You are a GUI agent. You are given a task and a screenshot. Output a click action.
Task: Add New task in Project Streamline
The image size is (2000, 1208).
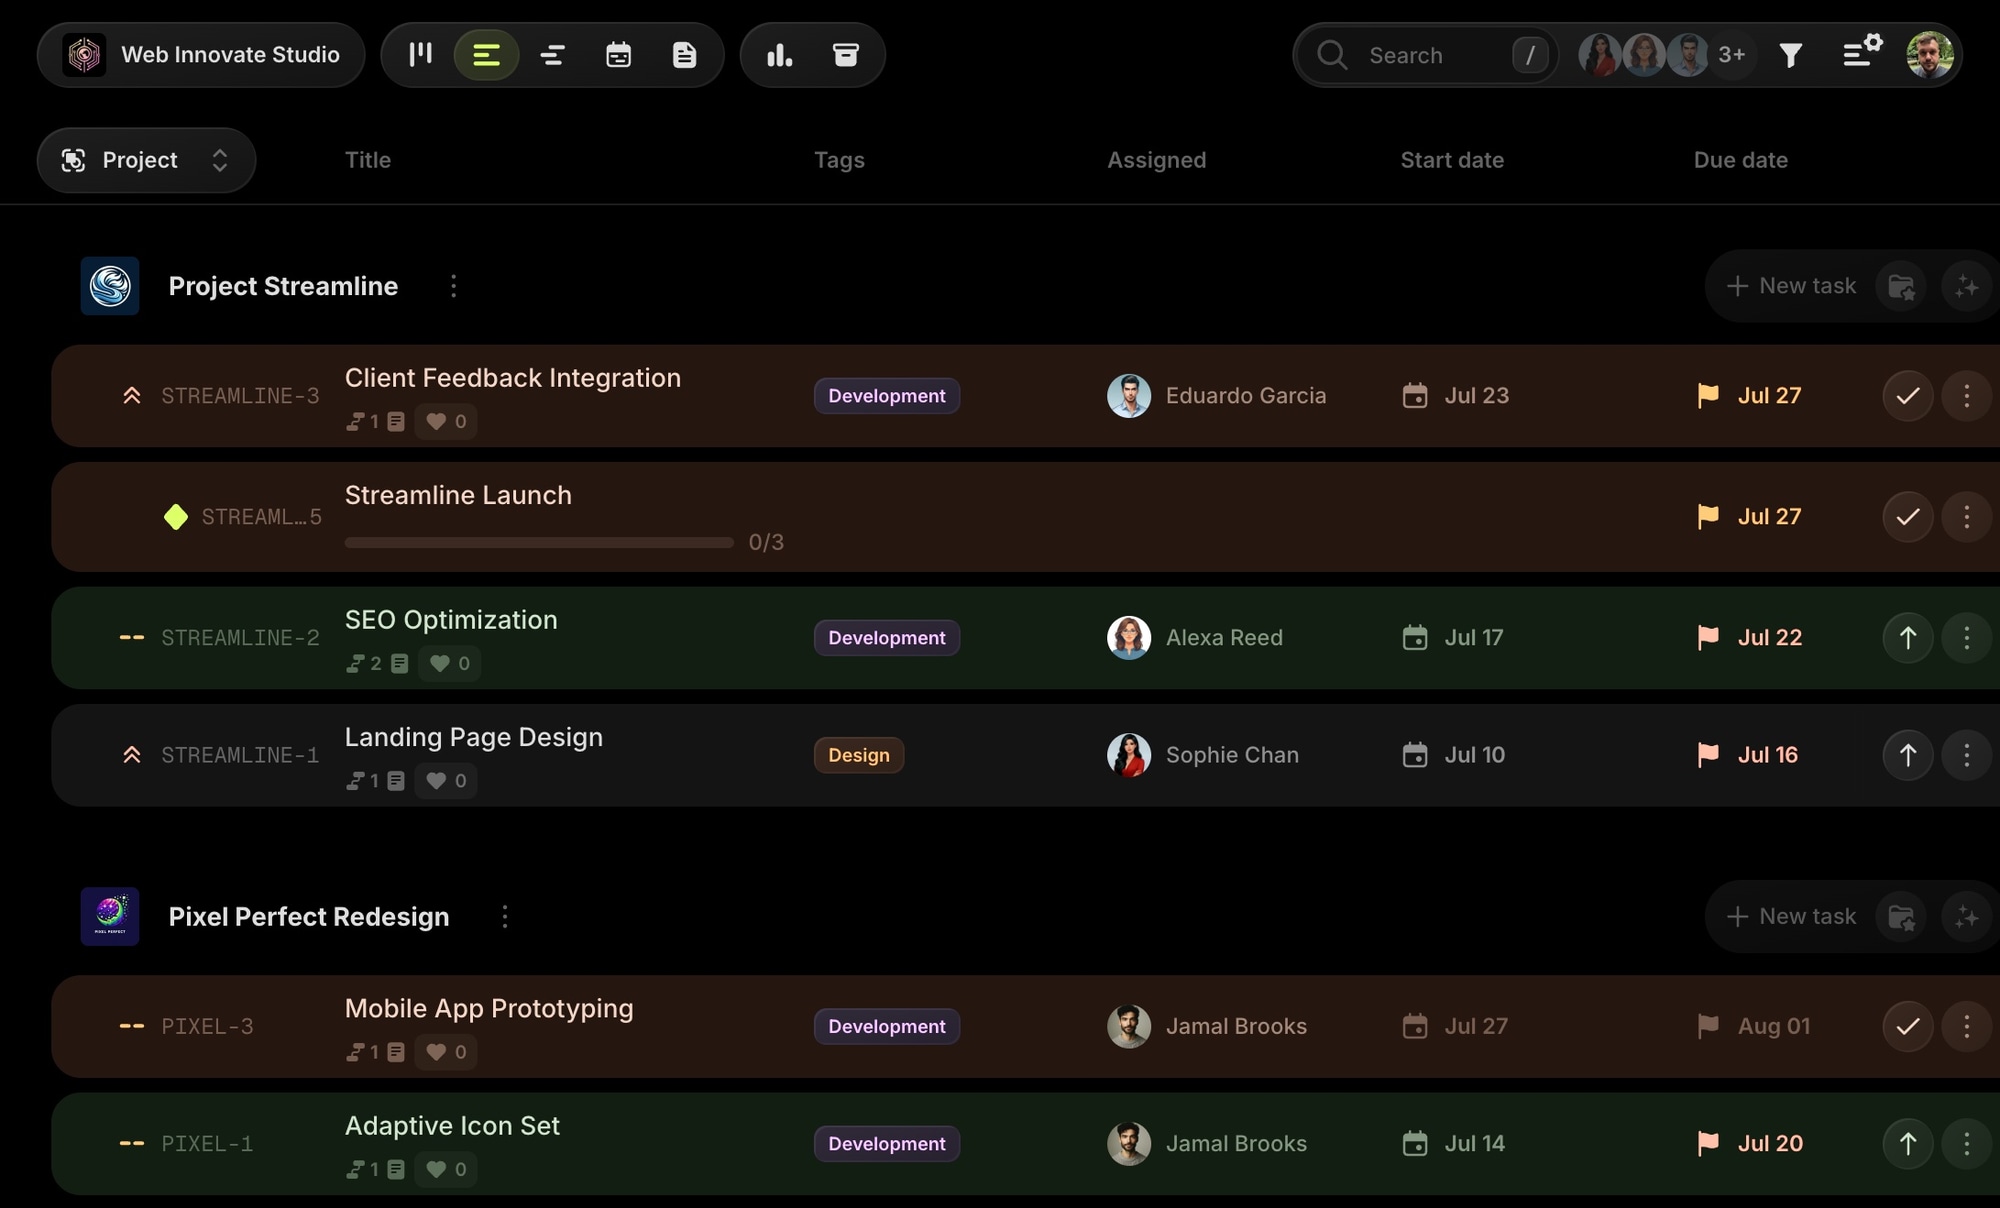[x=1791, y=286]
